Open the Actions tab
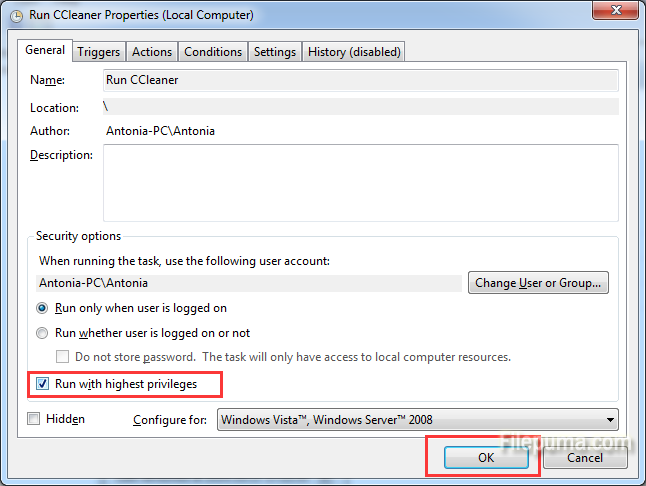646x486 pixels. 152,52
